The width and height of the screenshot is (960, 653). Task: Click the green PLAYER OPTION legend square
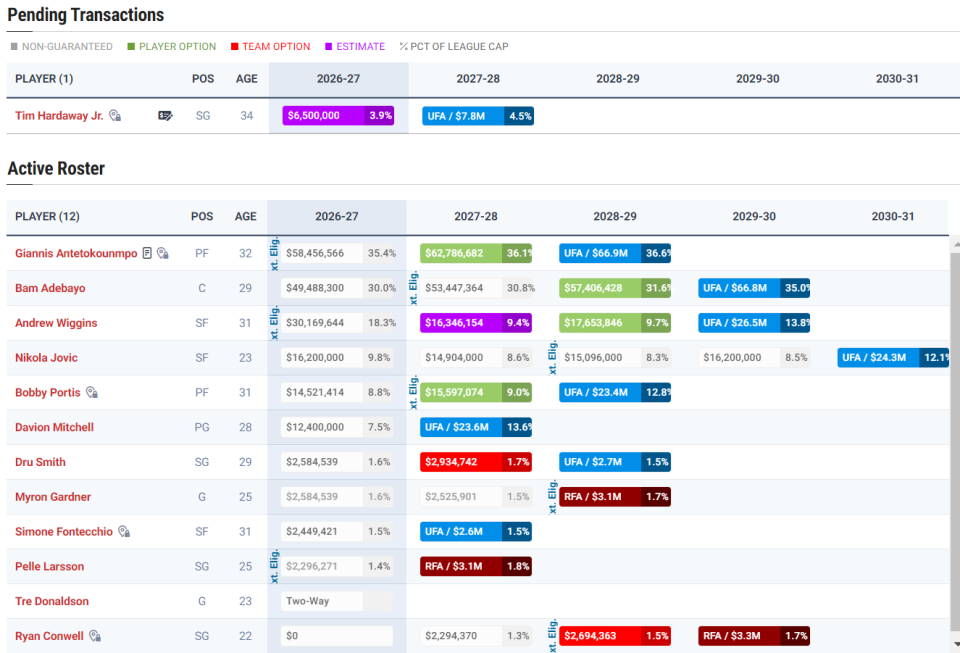[x=131, y=47]
